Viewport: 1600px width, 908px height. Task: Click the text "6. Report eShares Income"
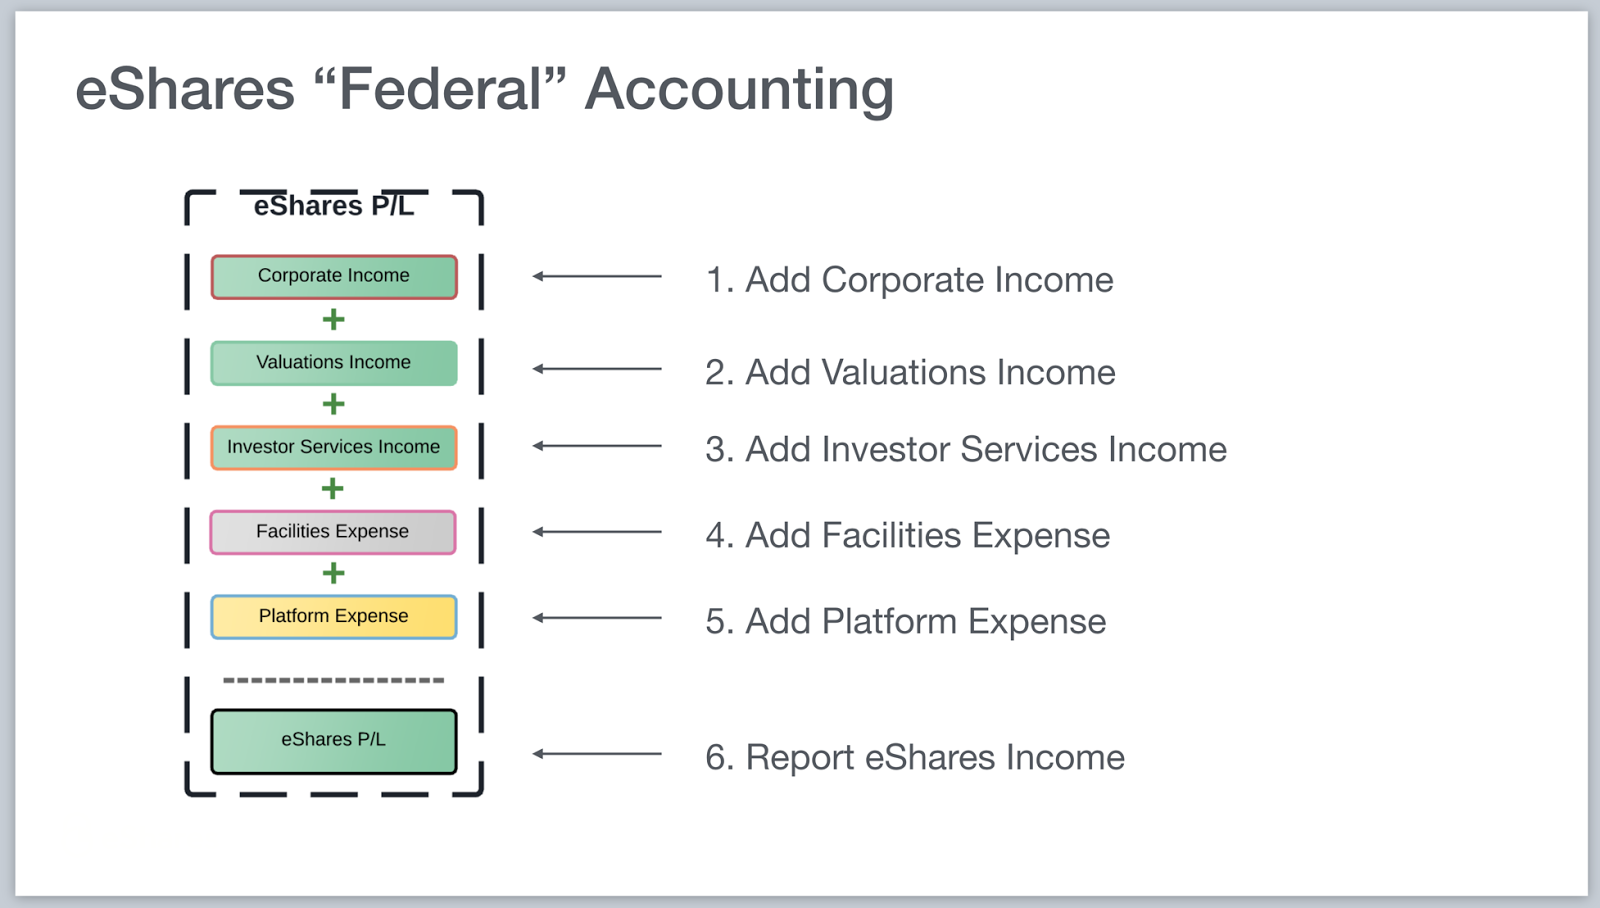[x=915, y=758]
